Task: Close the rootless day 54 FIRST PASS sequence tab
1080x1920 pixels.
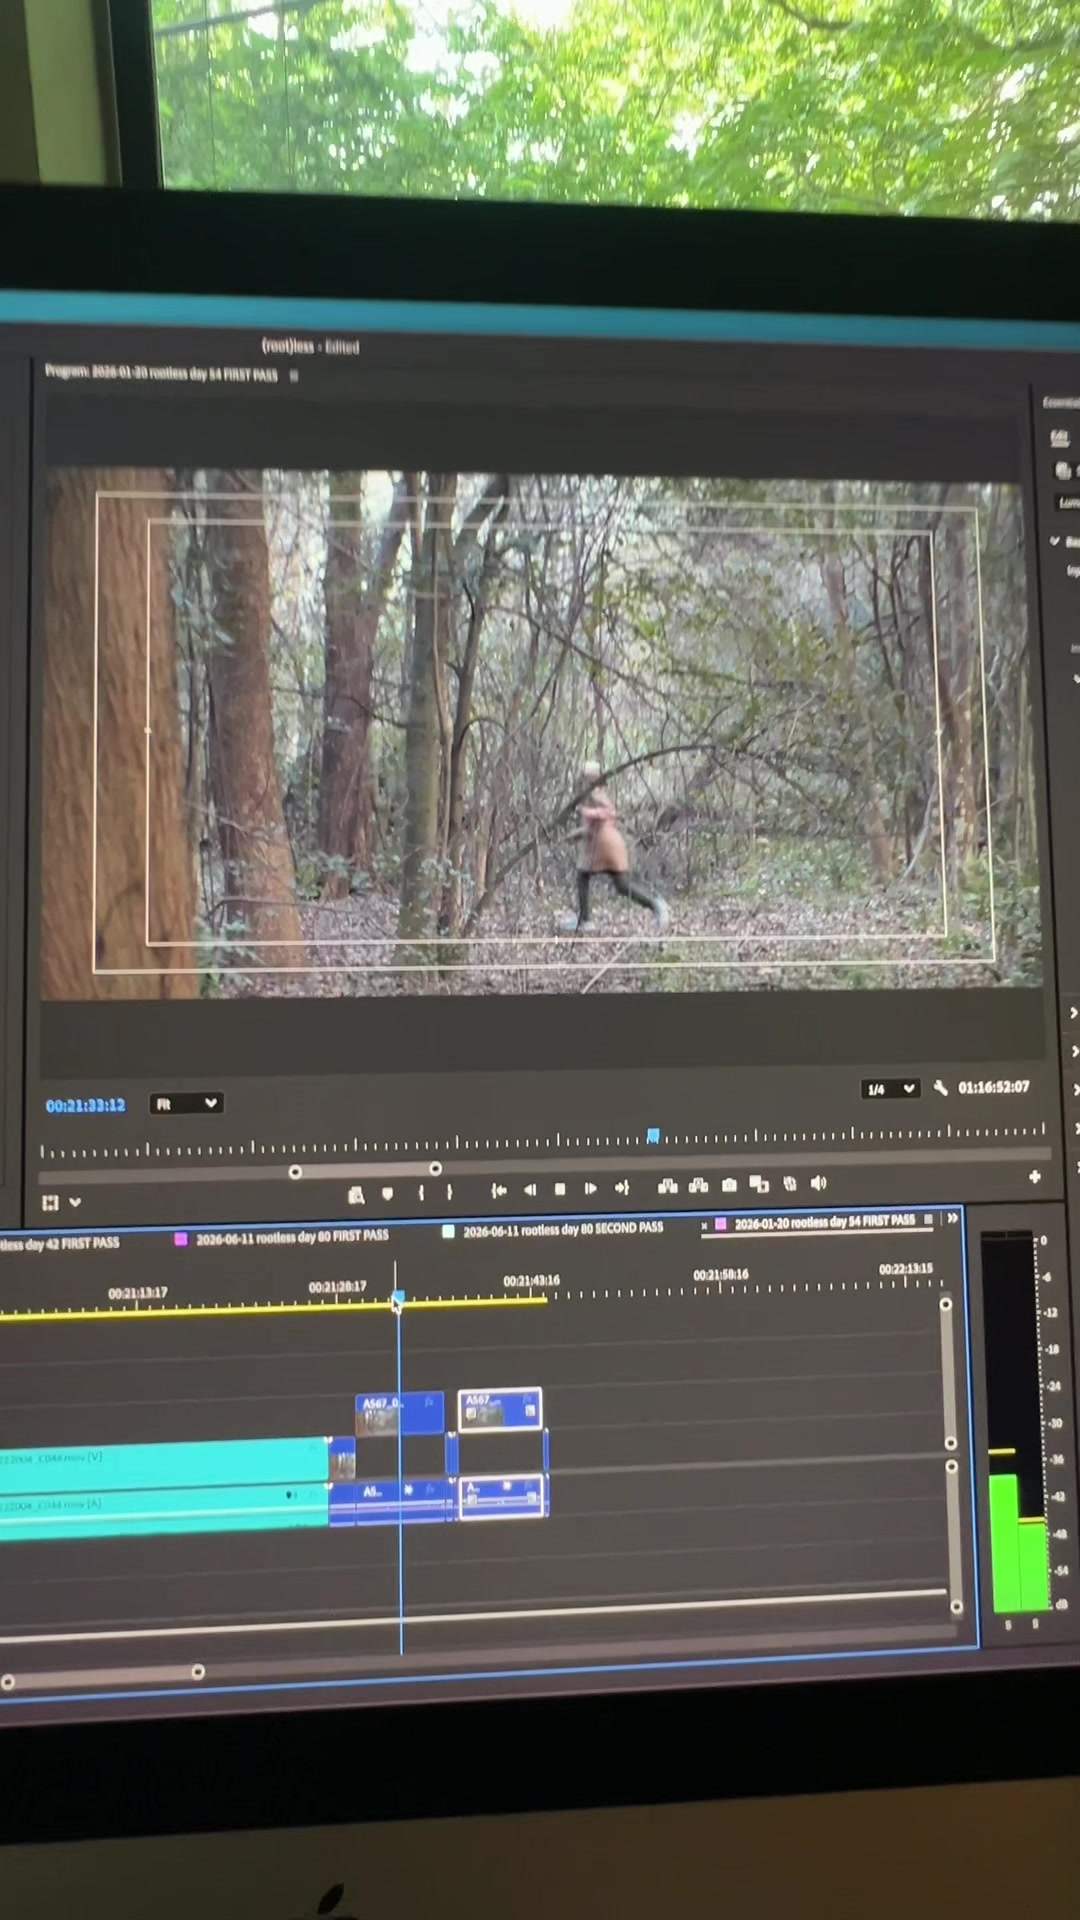Action: (704, 1225)
